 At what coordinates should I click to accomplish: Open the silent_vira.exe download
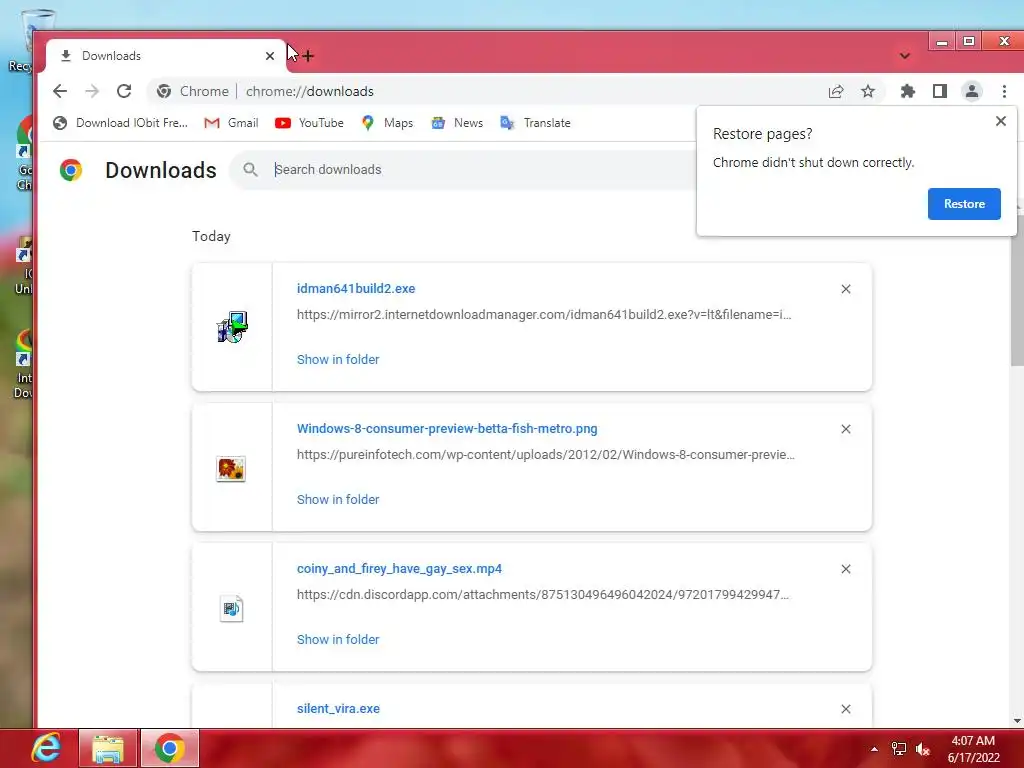point(338,709)
